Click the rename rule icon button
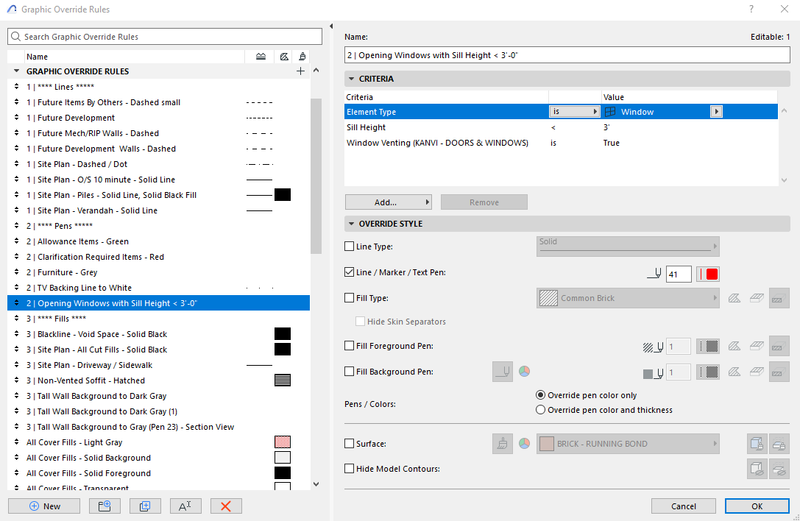The image size is (800, 521). (185, 506)
